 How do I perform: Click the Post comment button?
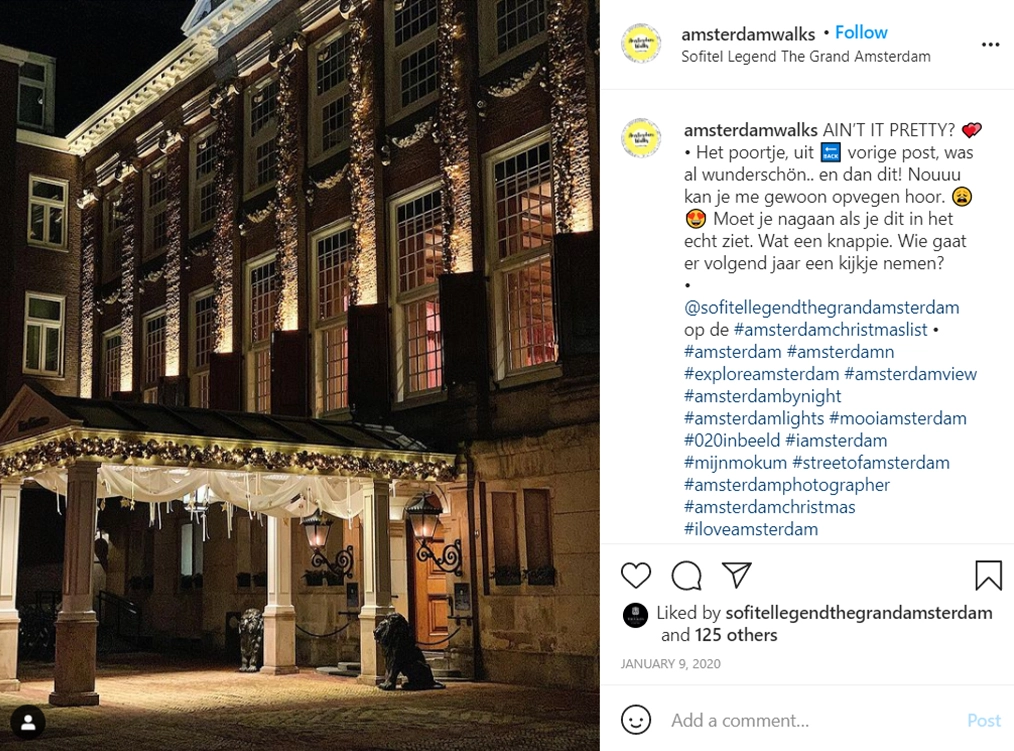[x=984, y=721]
